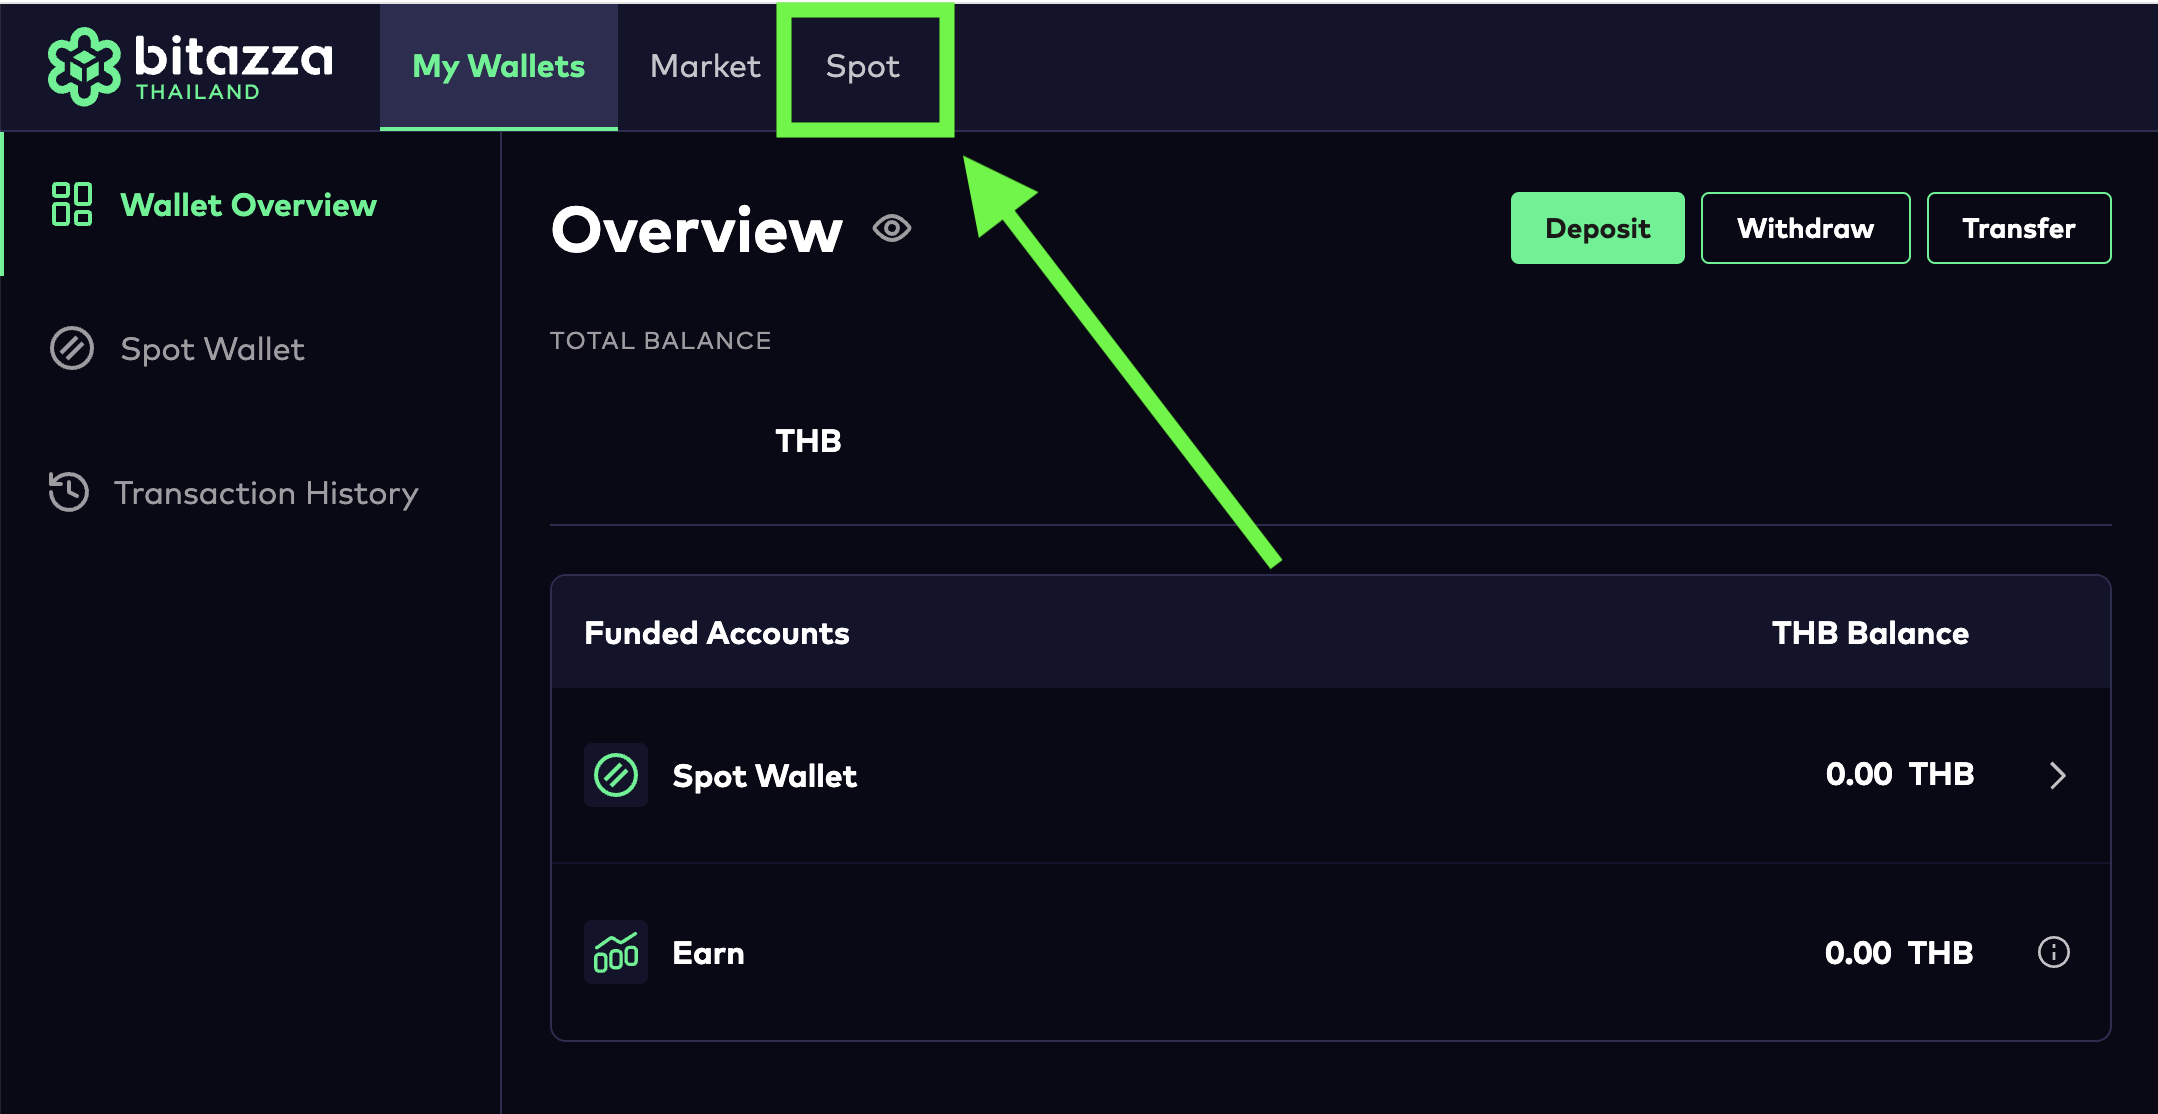Click Spot Wallet 0.00 THB balance

(x=1899, y=774)
